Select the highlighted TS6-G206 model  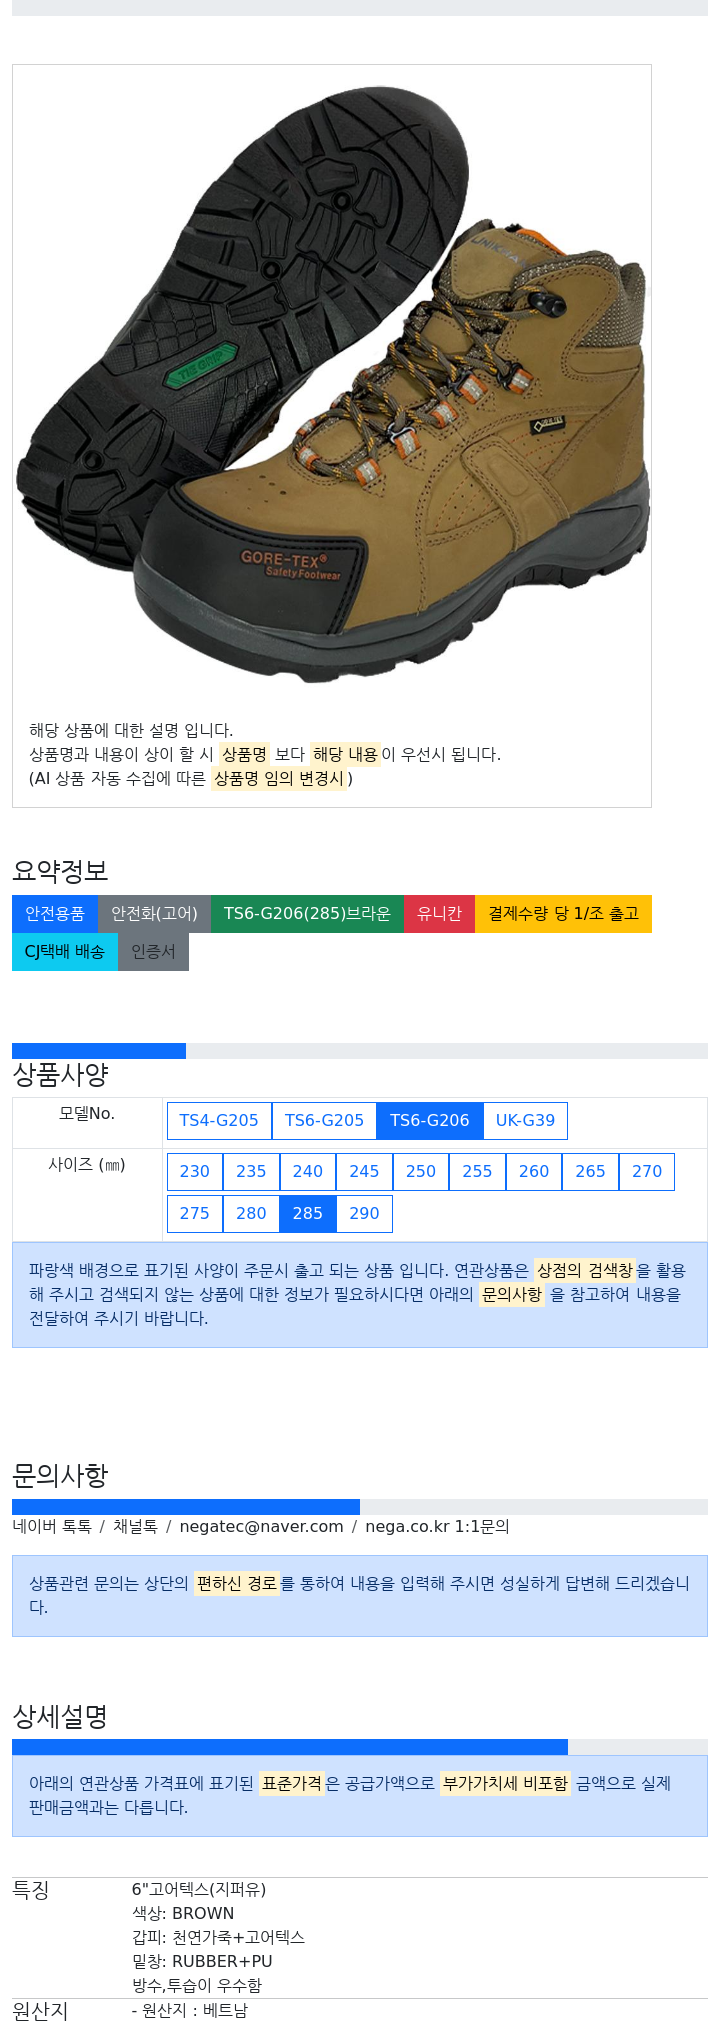[430, 1121]
